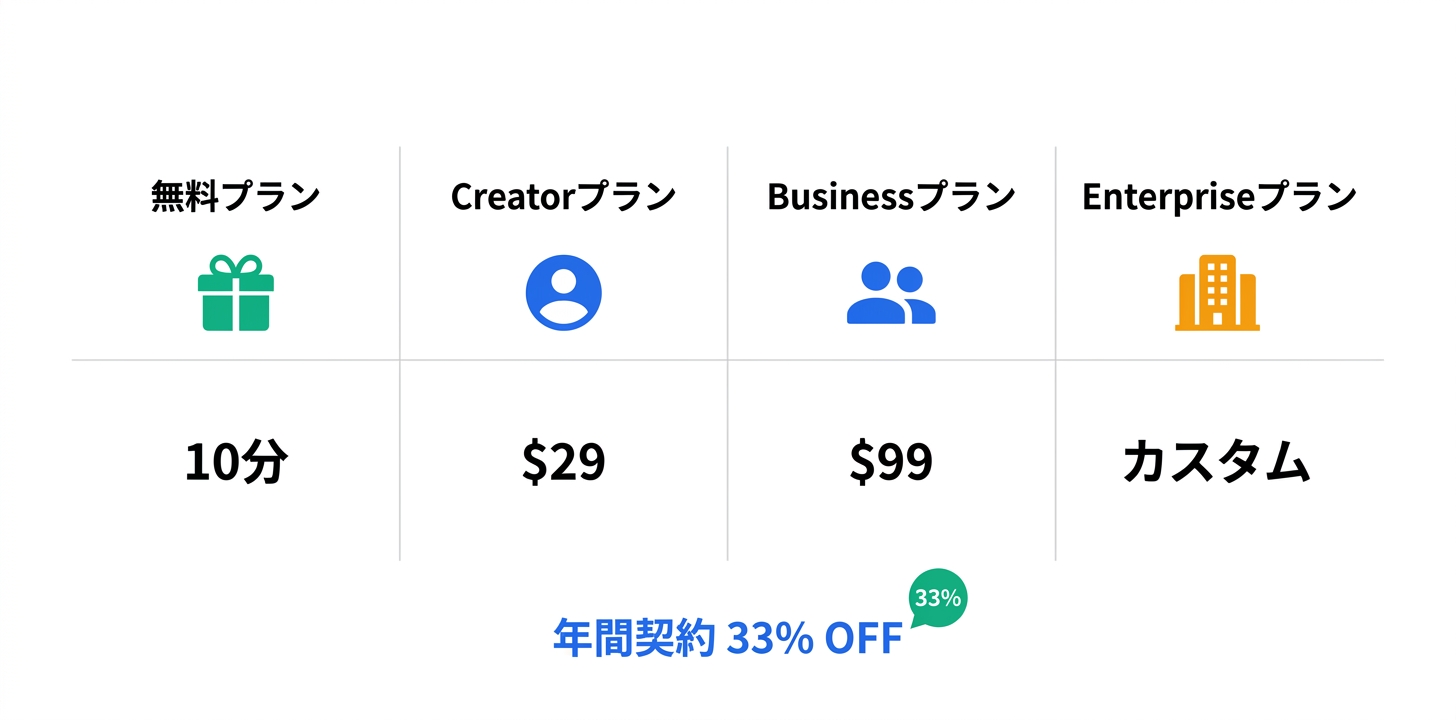Open the 年間契約 33% OFF link
Image resolution: width=1456 pixels, height=720 pixels.
[727, 639]
